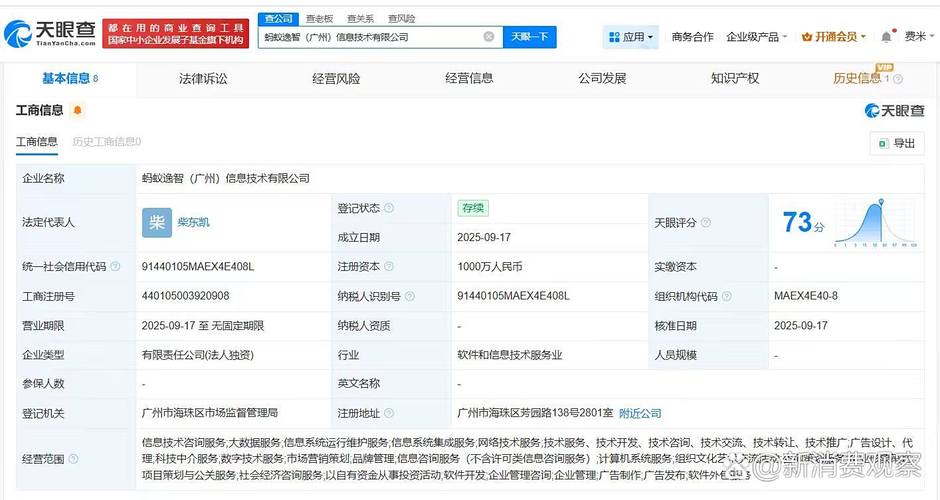Click the 导出 export button
940x500 pixels.
pyautogui.click(x=897, y=143)
